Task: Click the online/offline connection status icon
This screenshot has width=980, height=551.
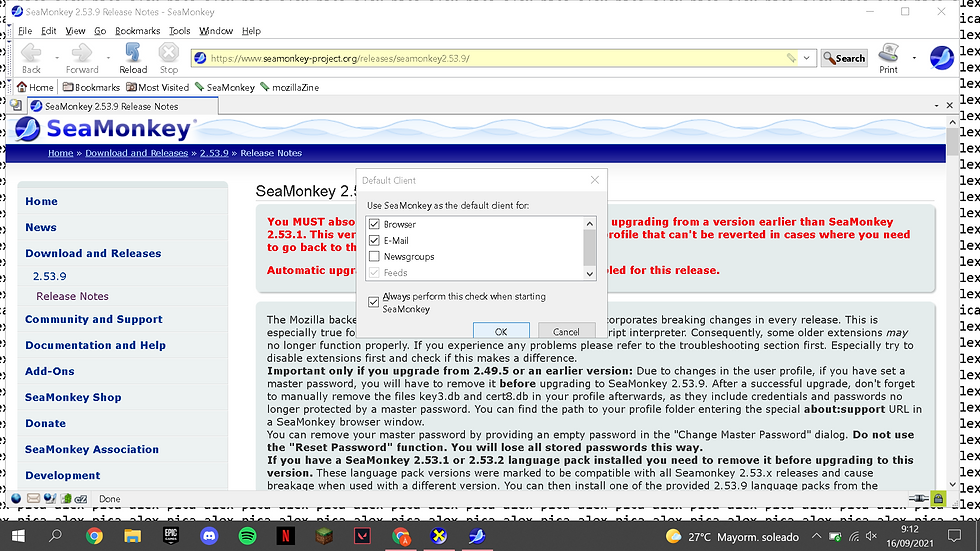Action: click(918, 499)
